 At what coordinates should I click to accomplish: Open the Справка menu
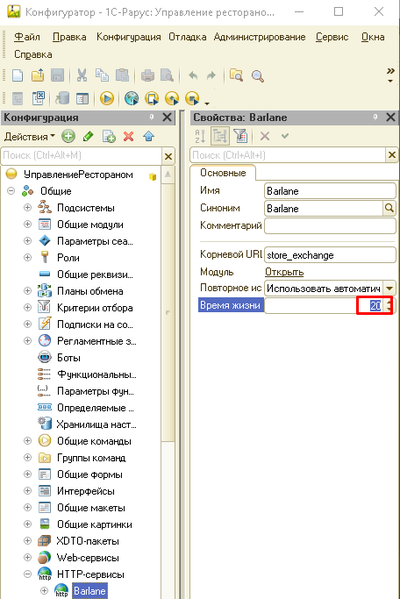coord(33,55)
